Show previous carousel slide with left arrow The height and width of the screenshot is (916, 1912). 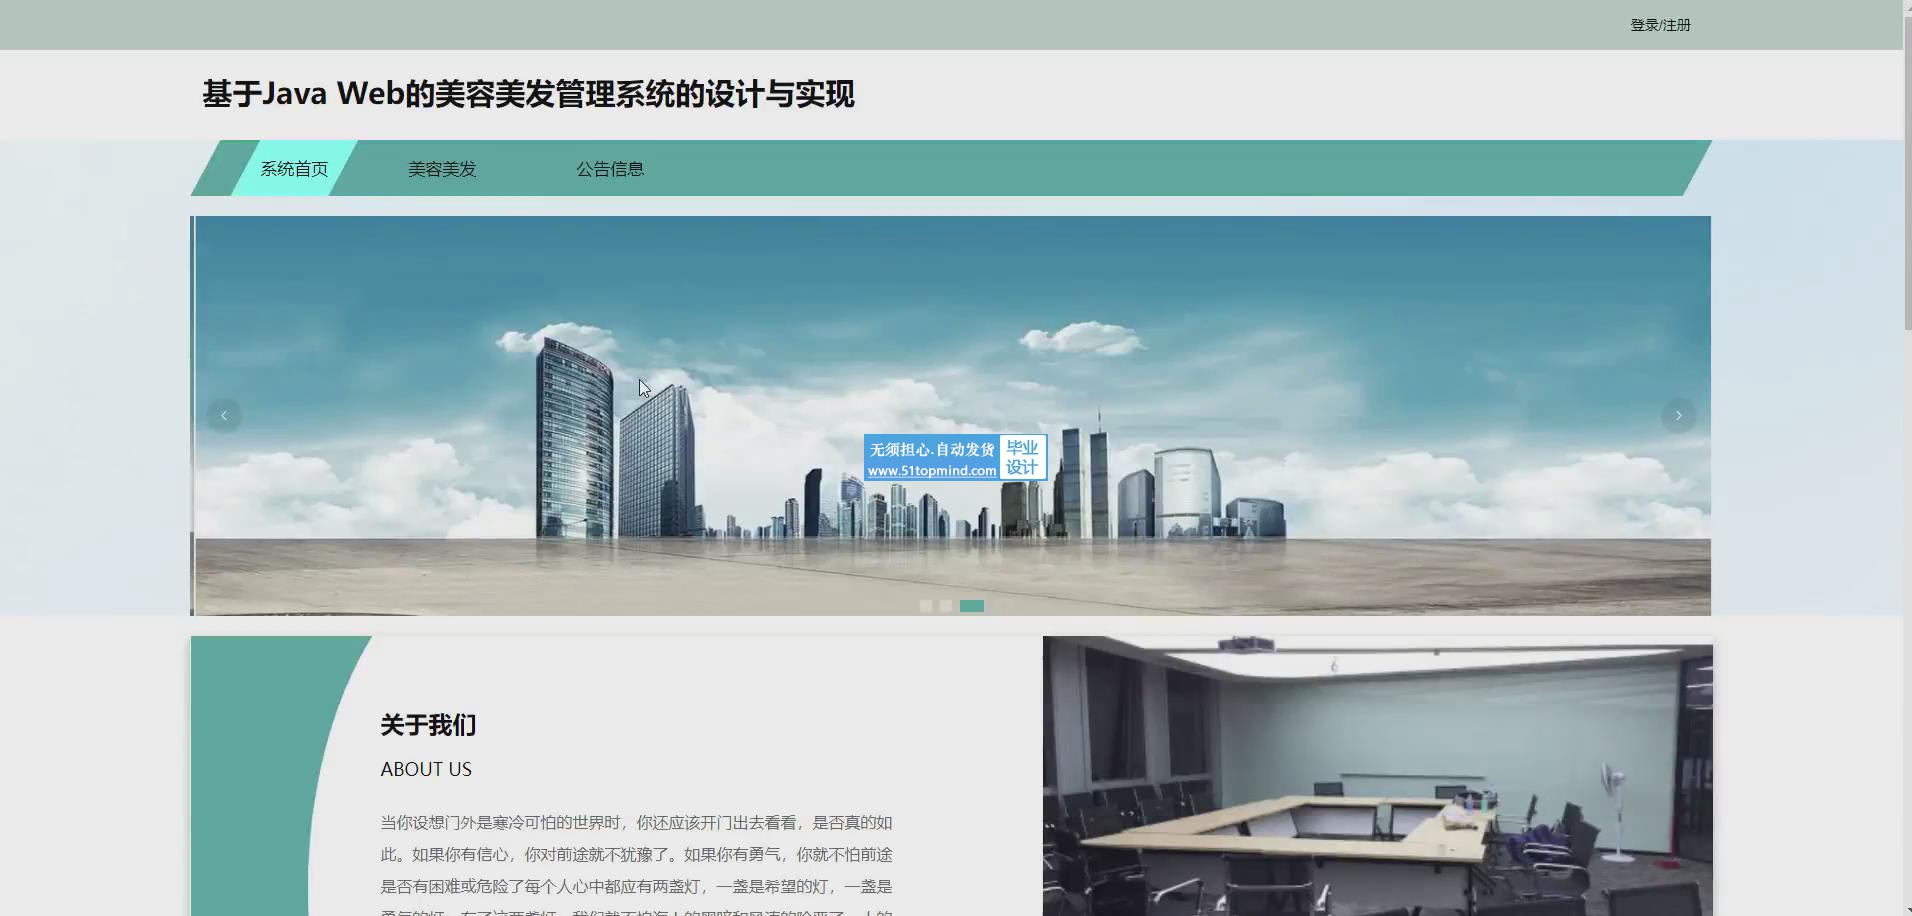pos(224,415)
